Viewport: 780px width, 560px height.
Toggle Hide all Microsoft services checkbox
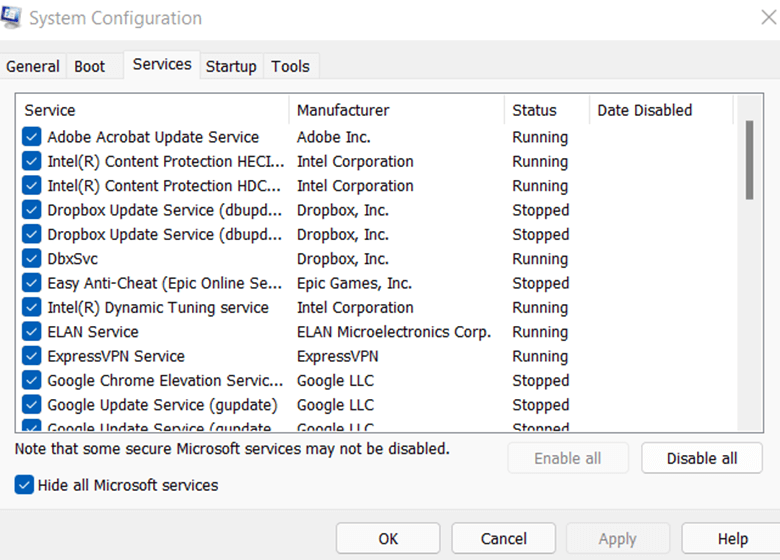click(x=24, y=485)
